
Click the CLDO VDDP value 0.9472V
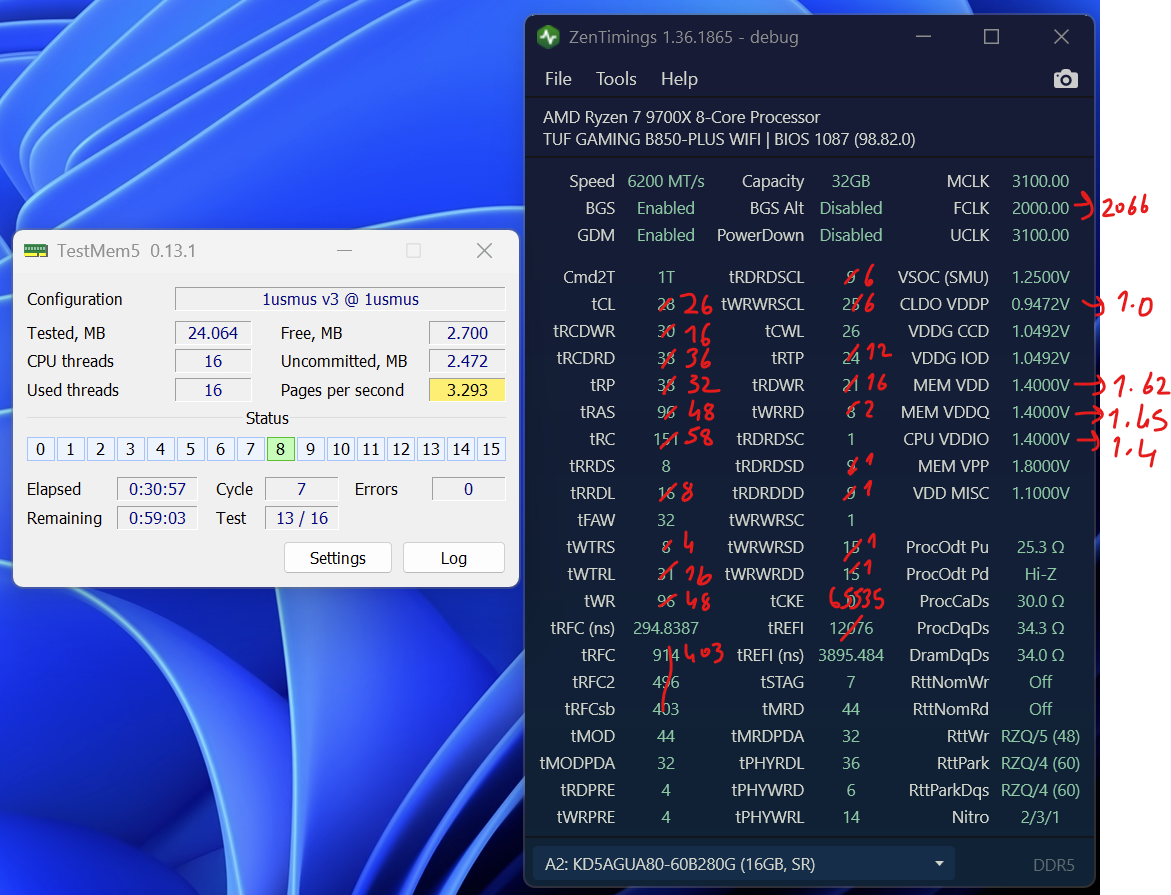pos(1040,304)
